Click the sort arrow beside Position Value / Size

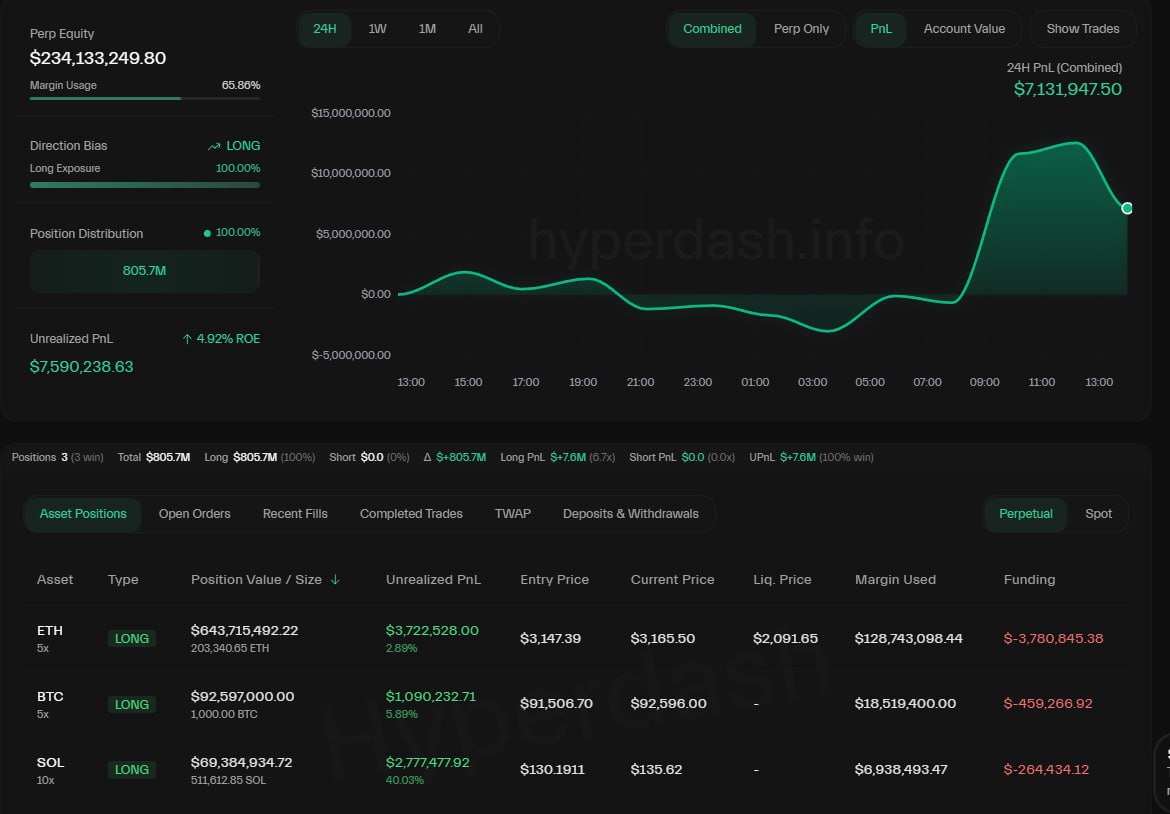tap(335, 580)
